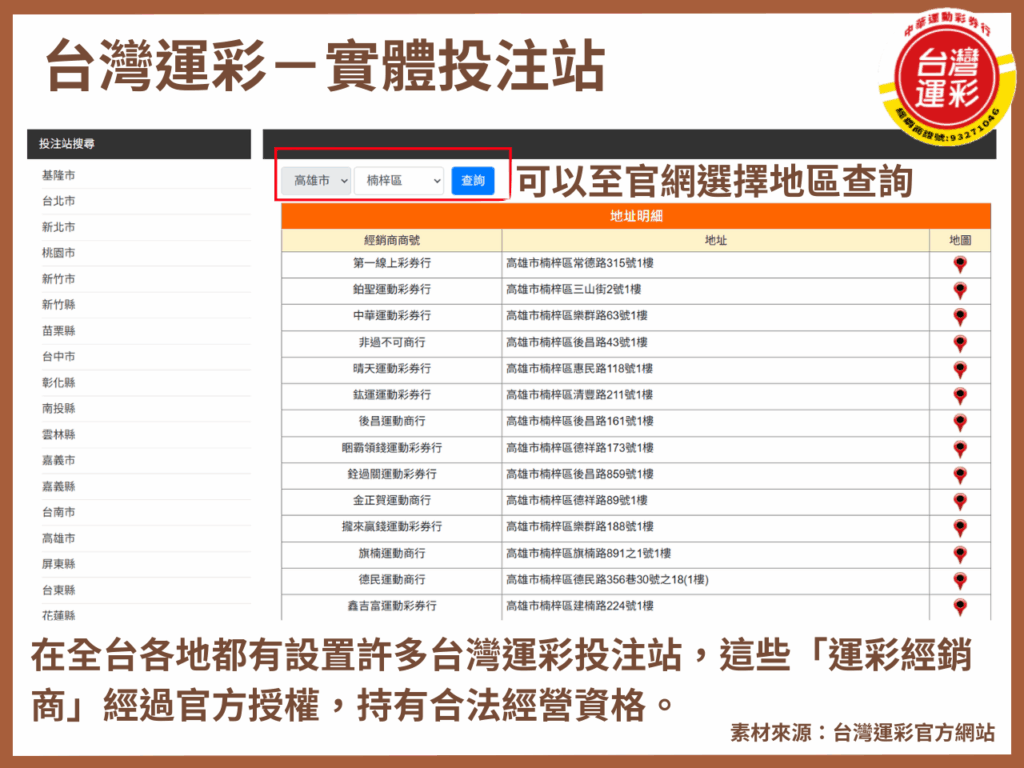
Task: Open map pin for 旗楠運動商行
Action: click(959, 554)
